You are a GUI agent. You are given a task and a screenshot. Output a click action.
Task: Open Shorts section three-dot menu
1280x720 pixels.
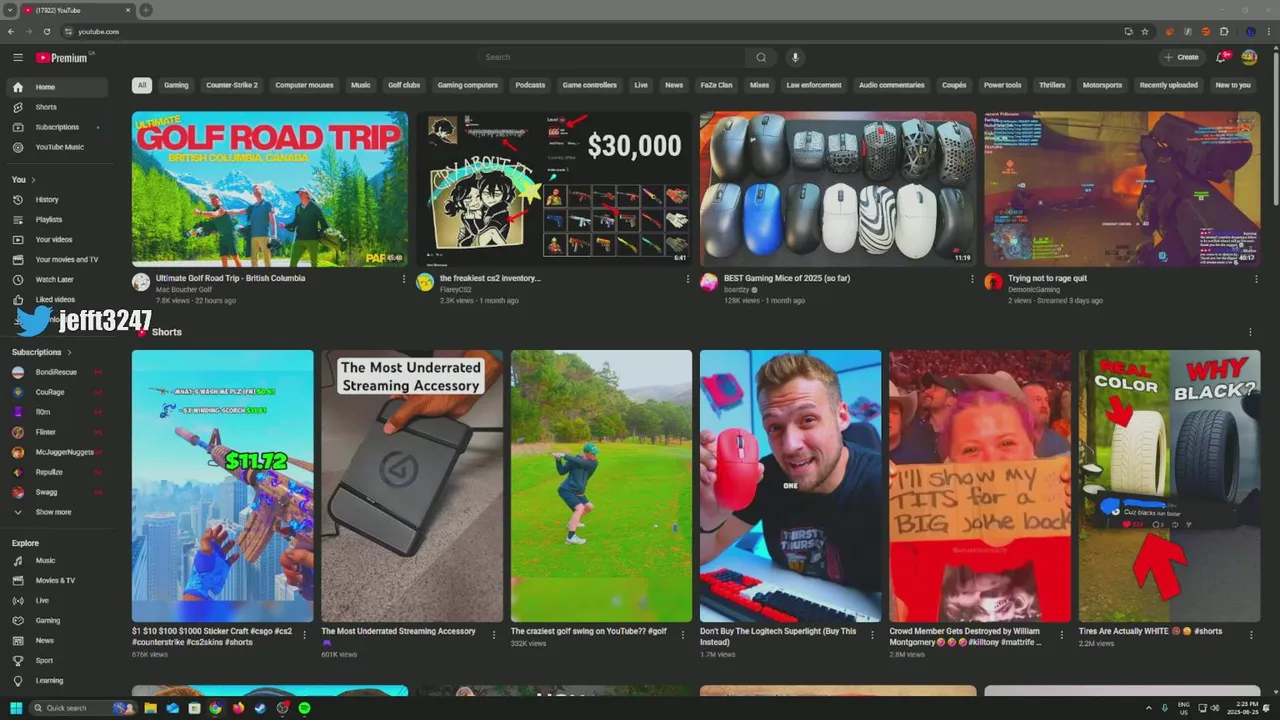click(x=1250, y=332)
